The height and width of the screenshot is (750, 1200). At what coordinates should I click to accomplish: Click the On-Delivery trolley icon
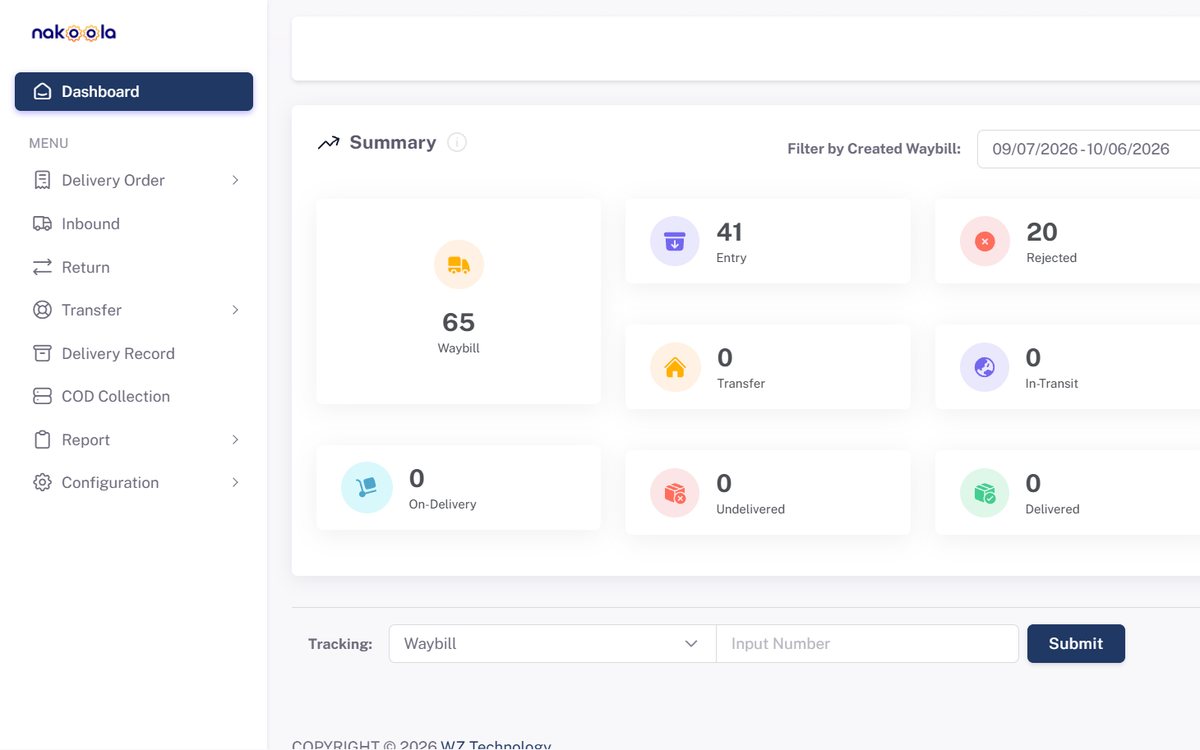pos(366,488)
